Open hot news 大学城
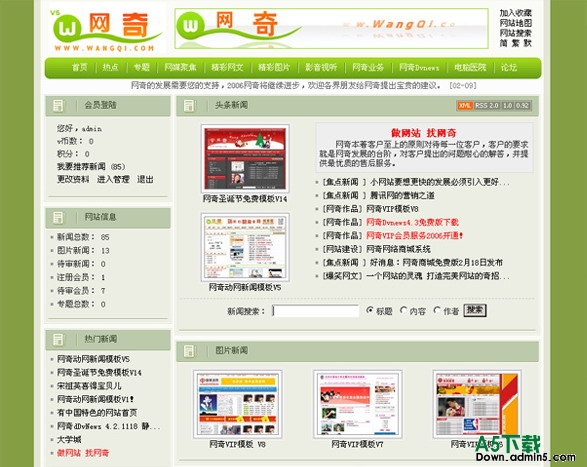Image resolution: width=587 pixels, height=467 pixels. [69, 440]
